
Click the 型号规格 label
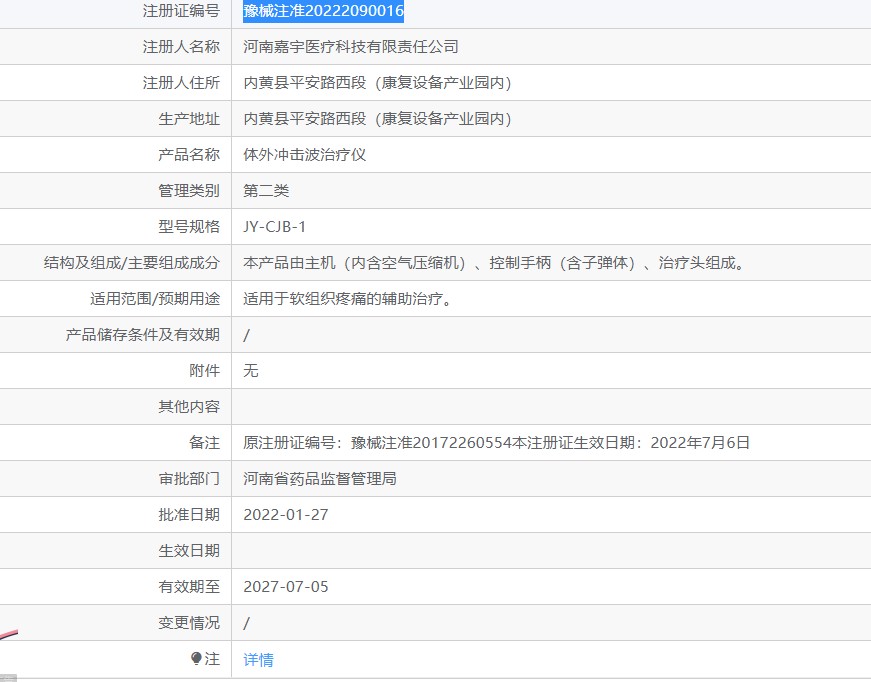pyautogui.click(x=189, y=227)
